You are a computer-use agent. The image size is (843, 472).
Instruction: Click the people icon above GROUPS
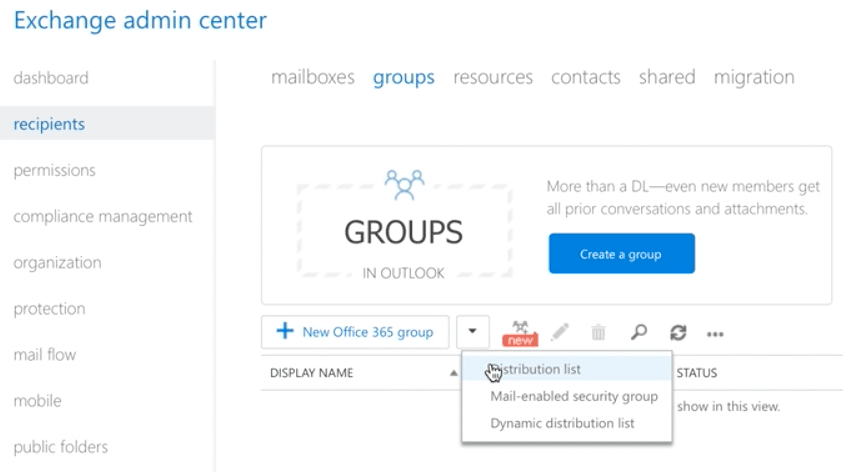pyautogui.click(x=404, y=184)
